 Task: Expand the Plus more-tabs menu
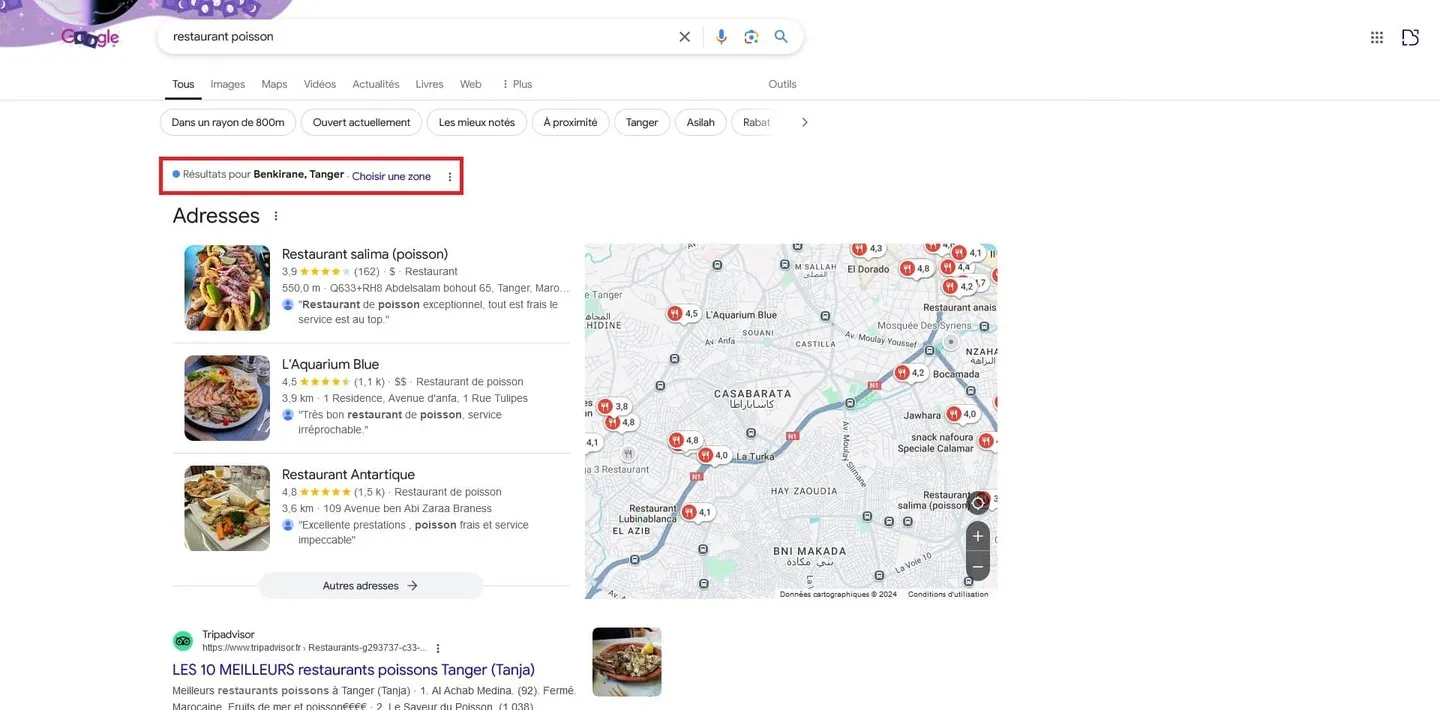pos(517,84)
